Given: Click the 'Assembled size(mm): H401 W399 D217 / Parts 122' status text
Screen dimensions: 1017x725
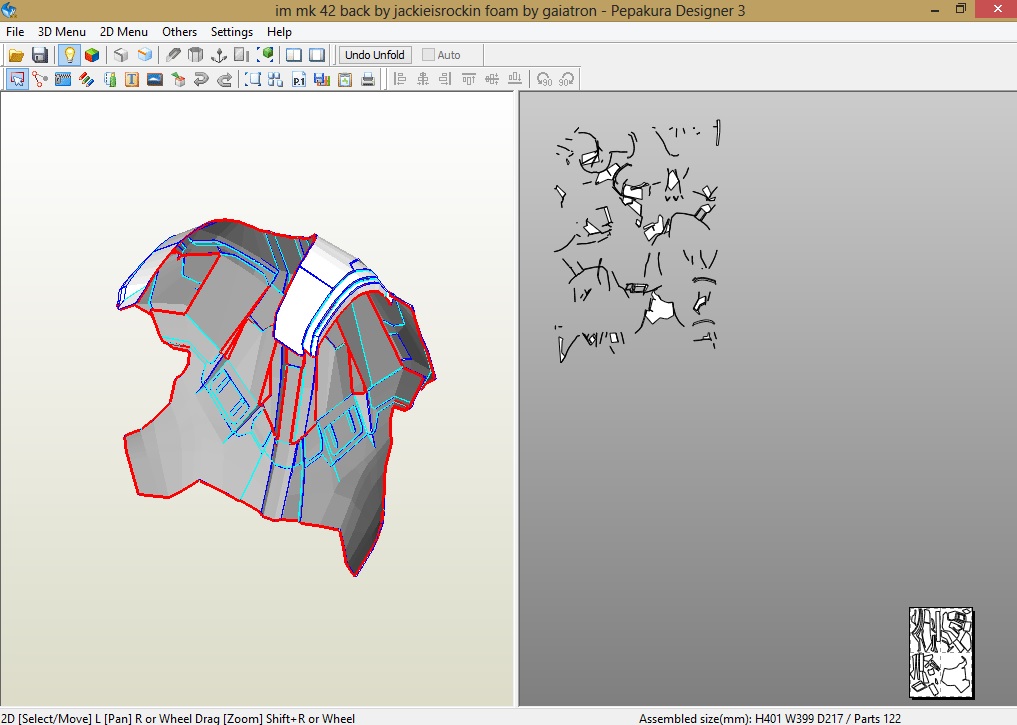Looking at the screenshot, I should coord(769,718).
